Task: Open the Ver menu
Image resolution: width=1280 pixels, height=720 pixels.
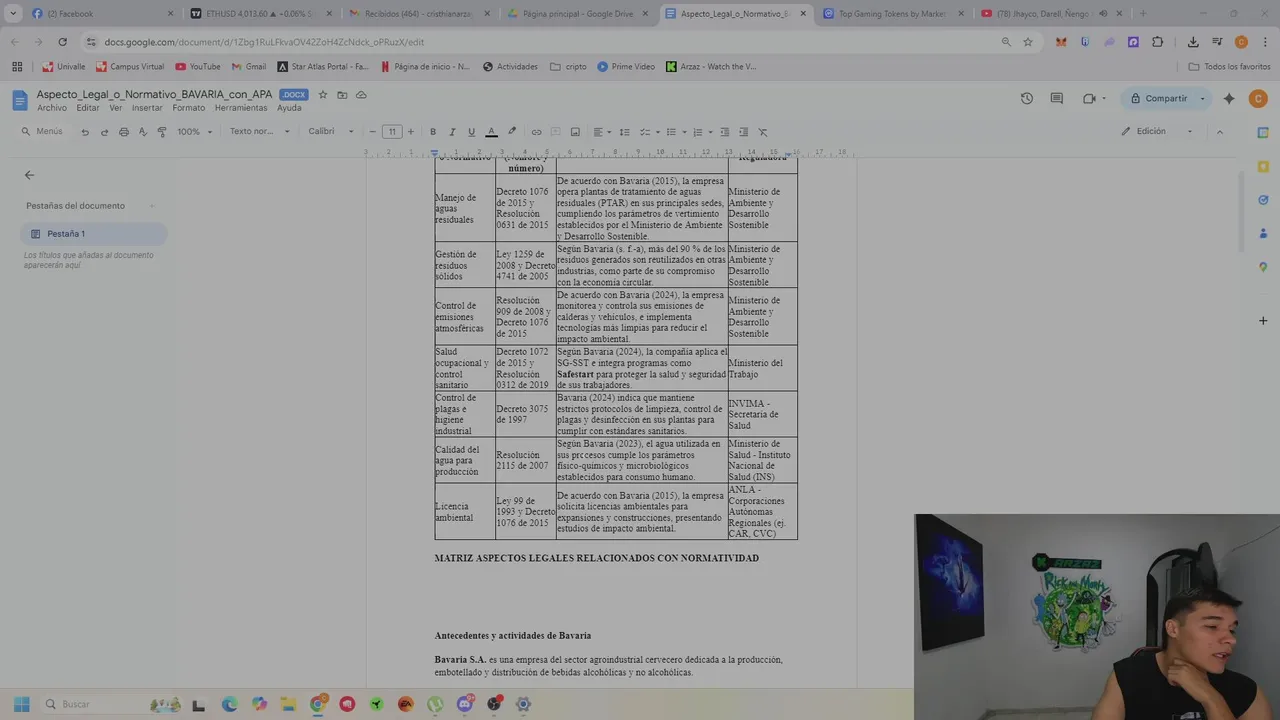Action: click(116, 108)
